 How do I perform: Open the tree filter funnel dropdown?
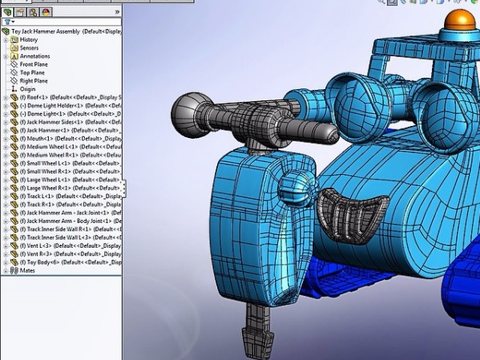(9, 22)
